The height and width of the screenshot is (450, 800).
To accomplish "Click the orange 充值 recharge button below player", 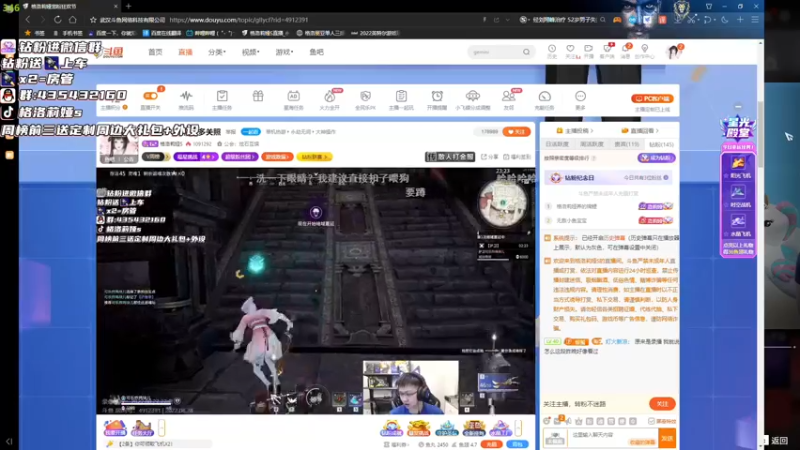I will (491, 444).
